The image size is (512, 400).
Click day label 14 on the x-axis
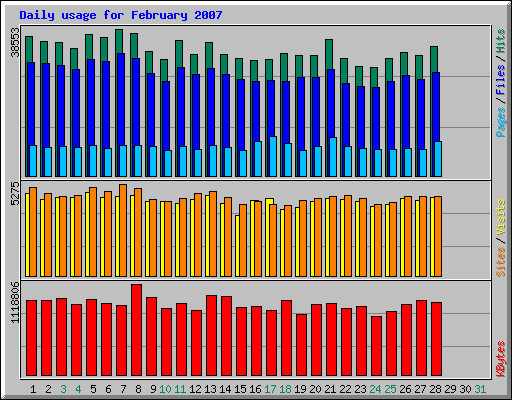[x=225, y=389]
